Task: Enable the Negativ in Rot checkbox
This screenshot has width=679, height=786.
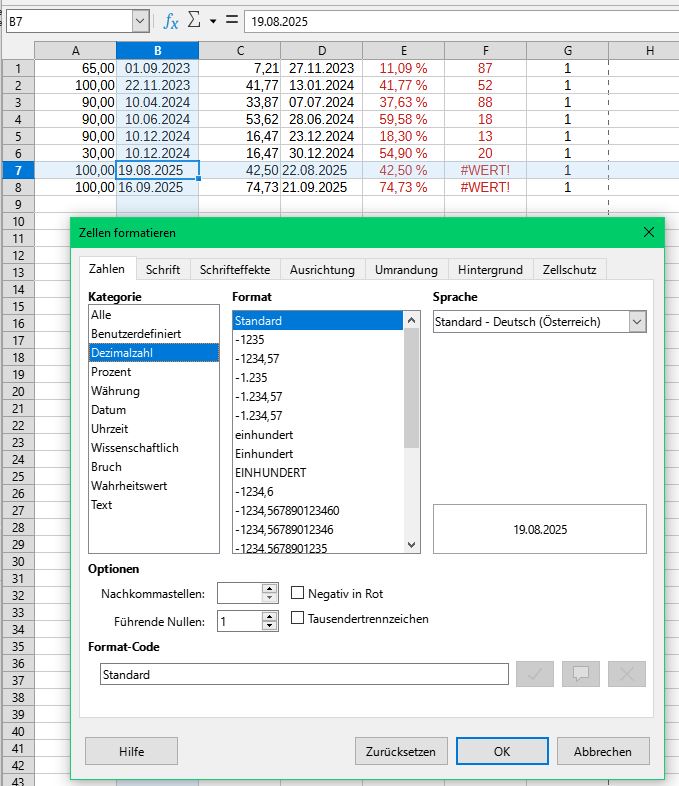Action: 297,593
